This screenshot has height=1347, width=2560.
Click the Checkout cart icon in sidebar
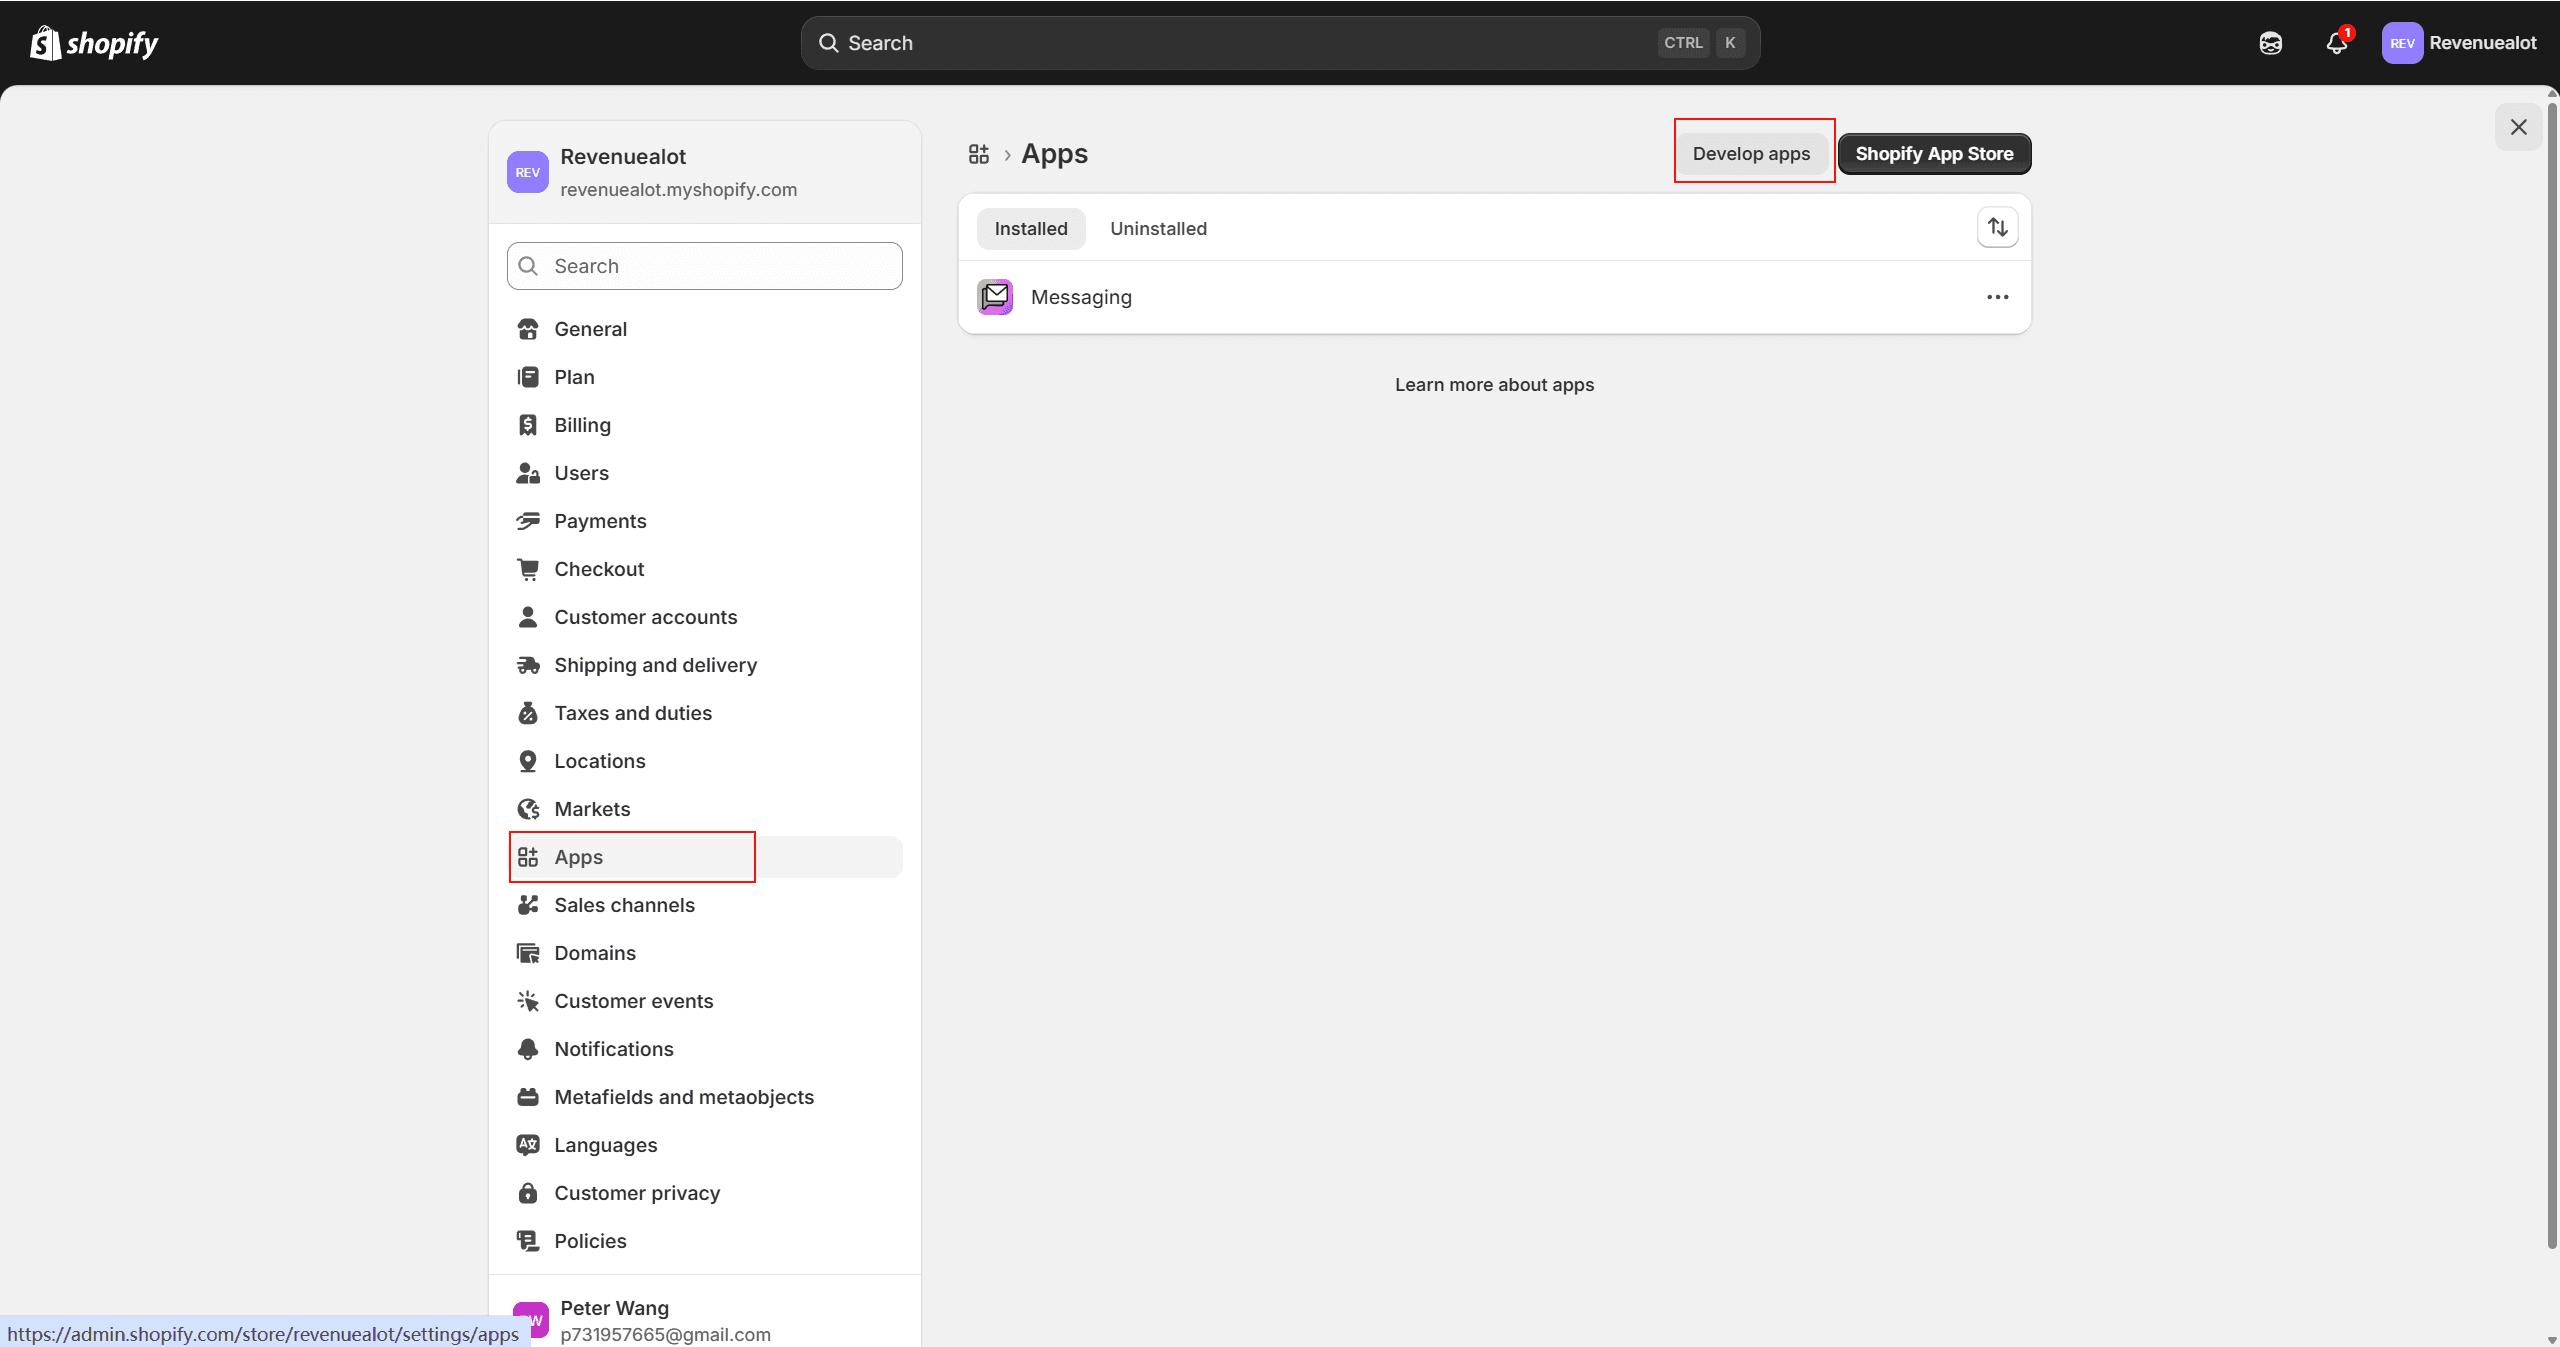click(528, 569)
